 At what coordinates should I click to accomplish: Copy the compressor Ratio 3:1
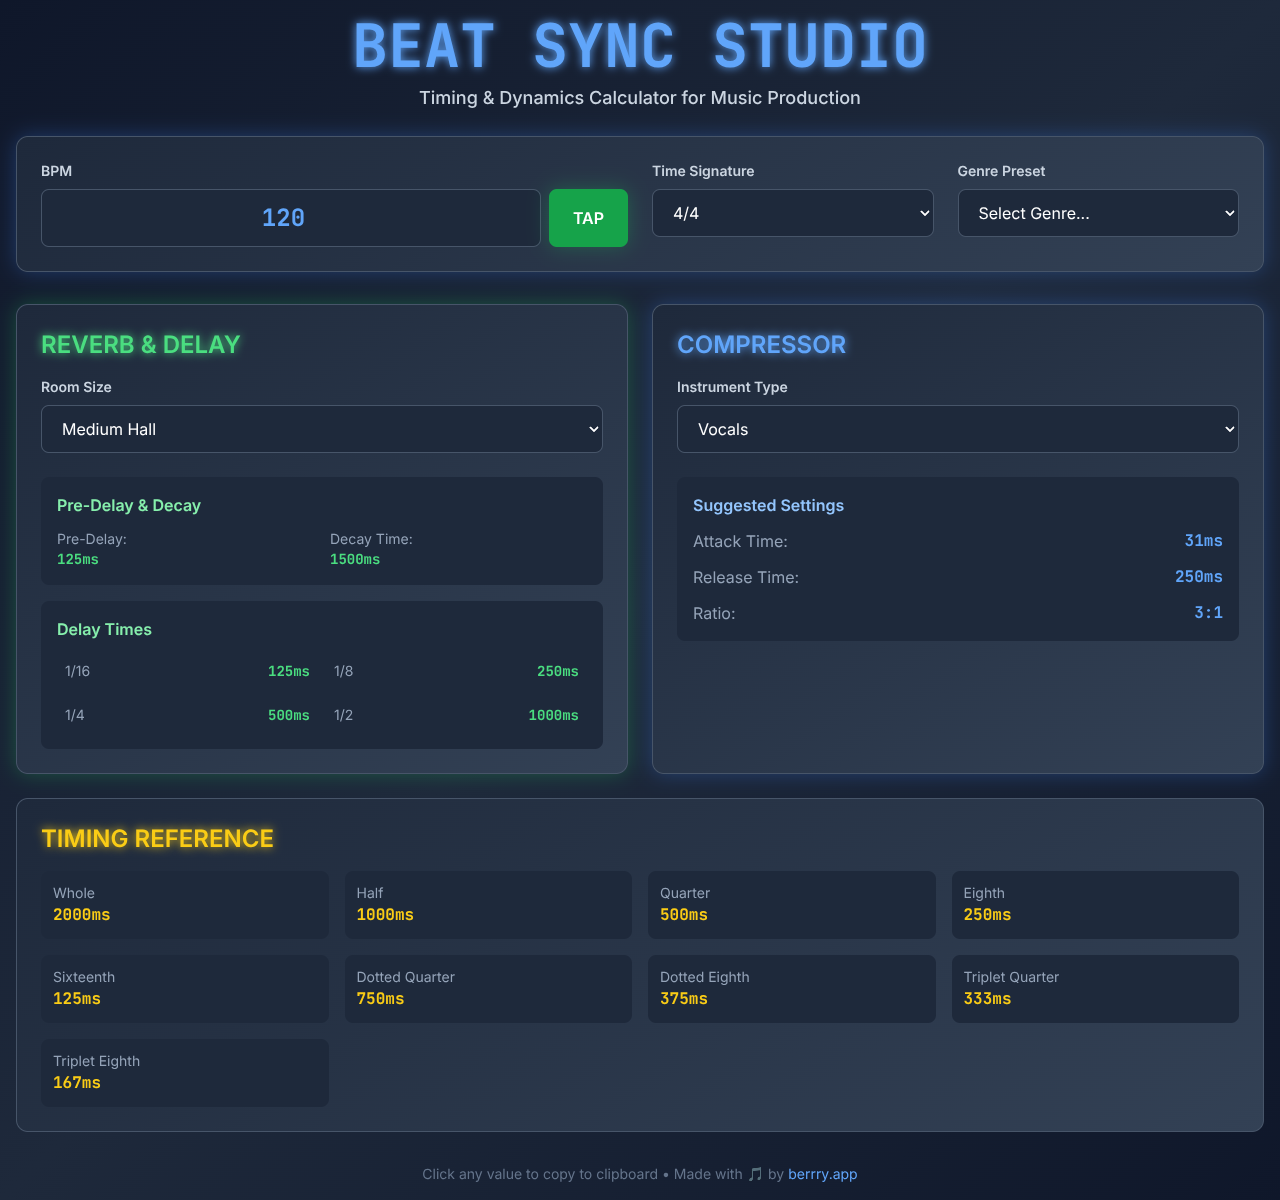pyautogui.click(x=1208, y=613)
